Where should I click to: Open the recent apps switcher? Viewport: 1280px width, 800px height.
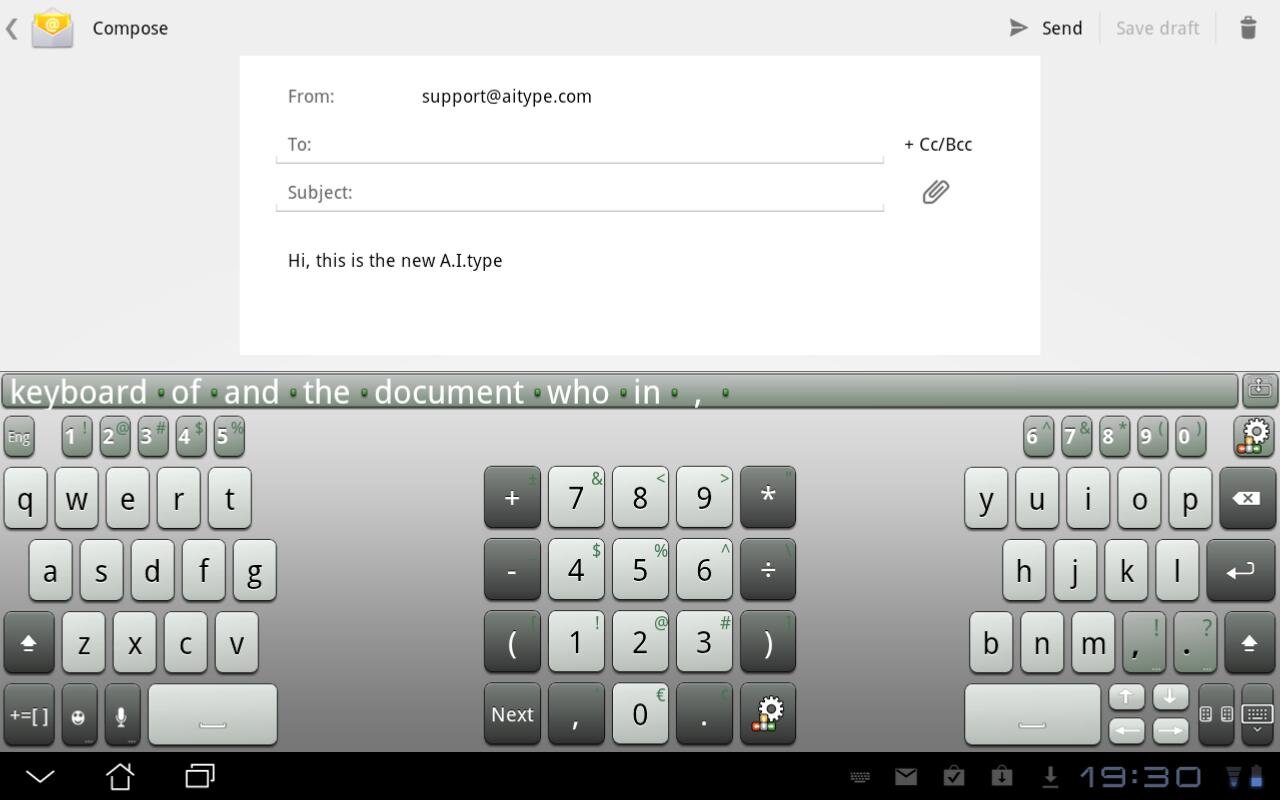(x=200, y=776)
